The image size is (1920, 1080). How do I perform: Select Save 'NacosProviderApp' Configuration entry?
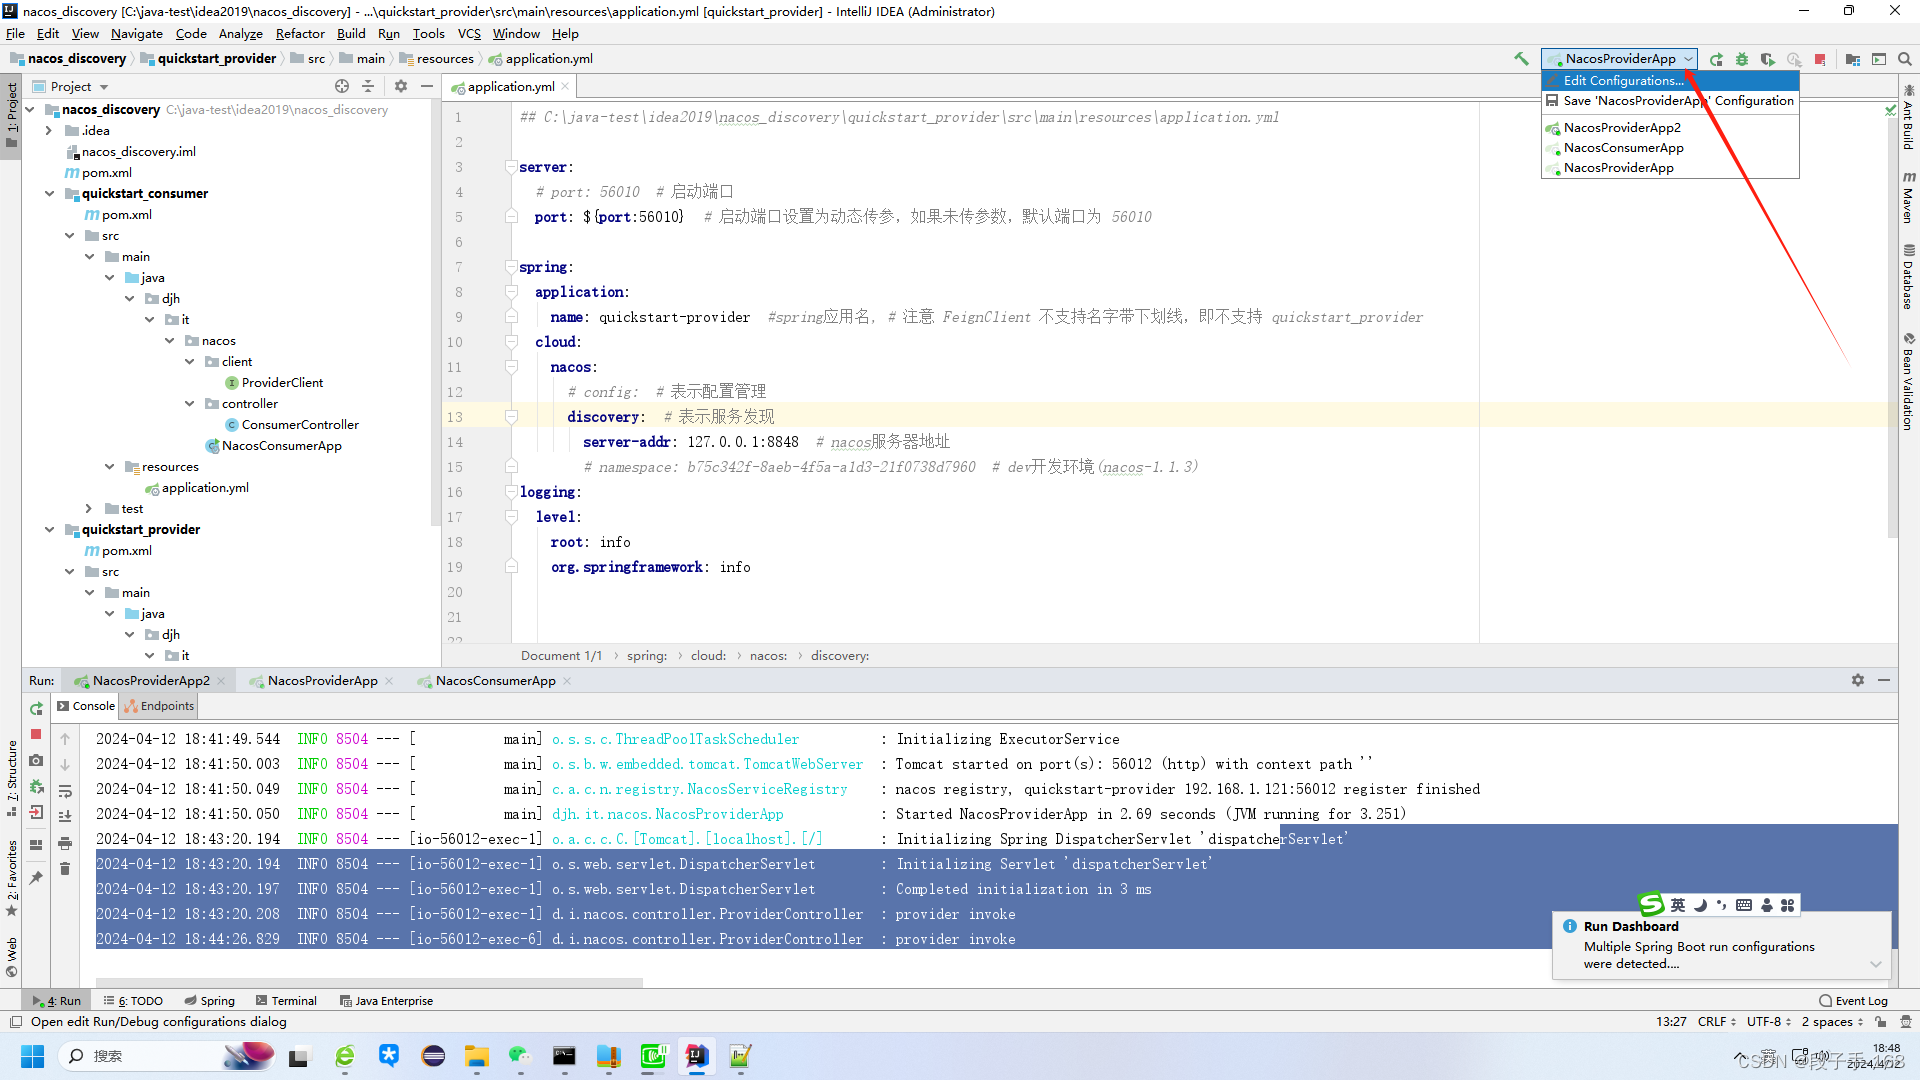pos(1670,101)
